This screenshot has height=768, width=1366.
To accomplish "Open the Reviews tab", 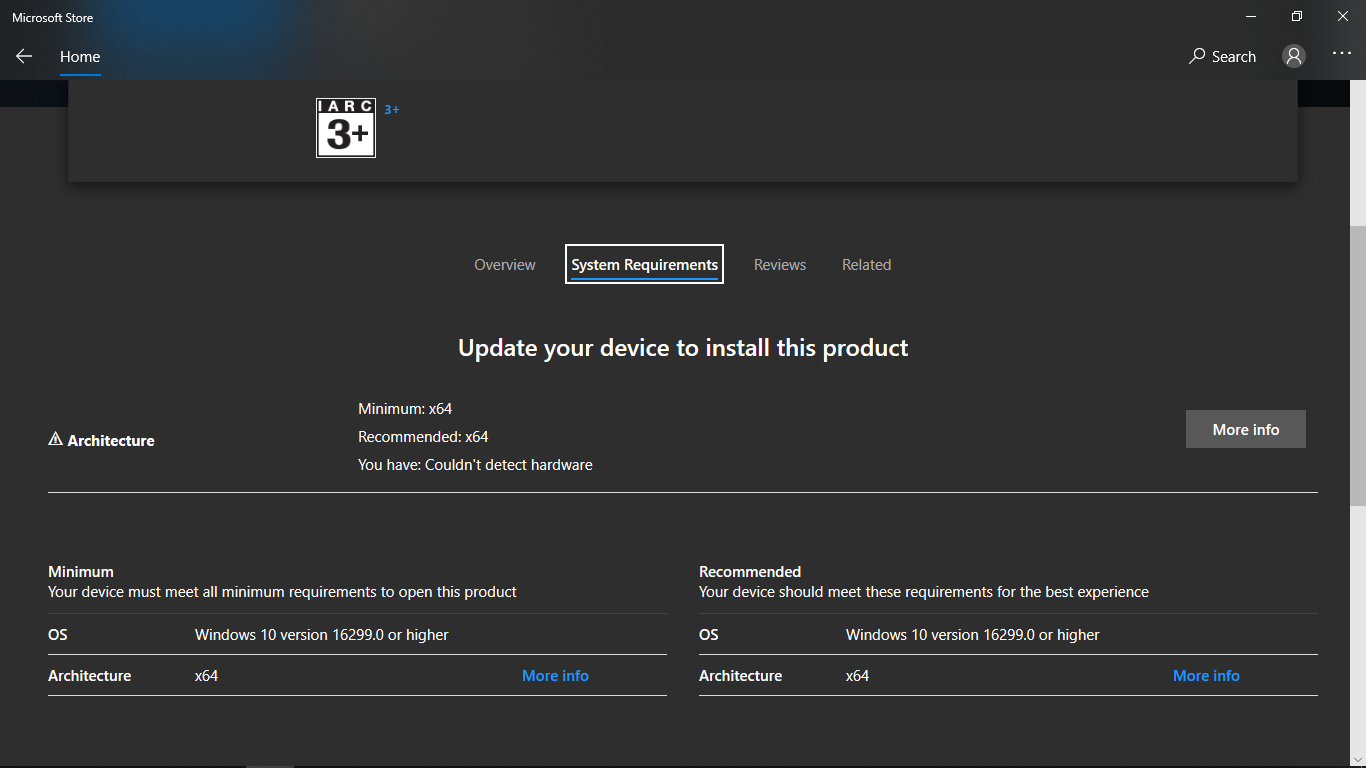I will tap(780, 265).
